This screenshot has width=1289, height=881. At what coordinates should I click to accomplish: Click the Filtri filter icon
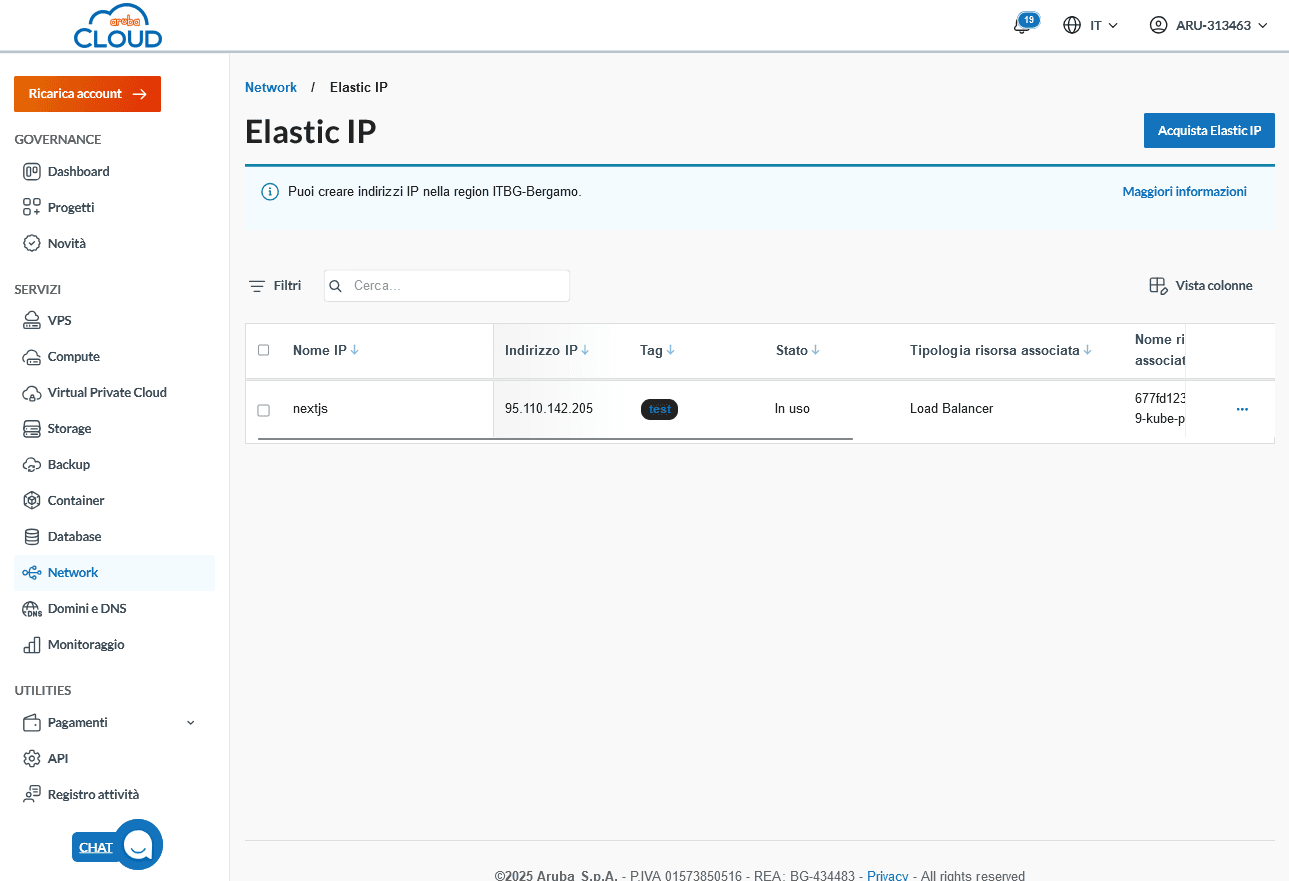tap(257, 286)
